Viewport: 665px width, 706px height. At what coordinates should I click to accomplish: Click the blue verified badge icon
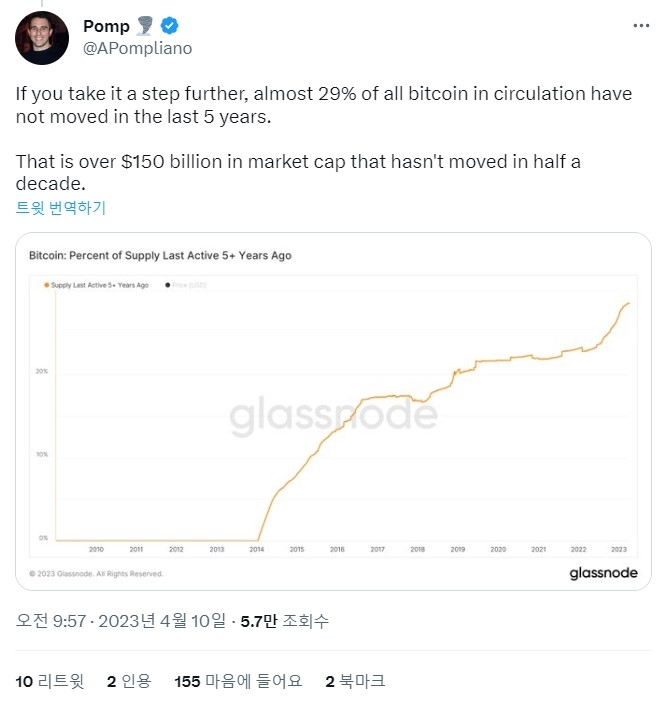(169, 26)
